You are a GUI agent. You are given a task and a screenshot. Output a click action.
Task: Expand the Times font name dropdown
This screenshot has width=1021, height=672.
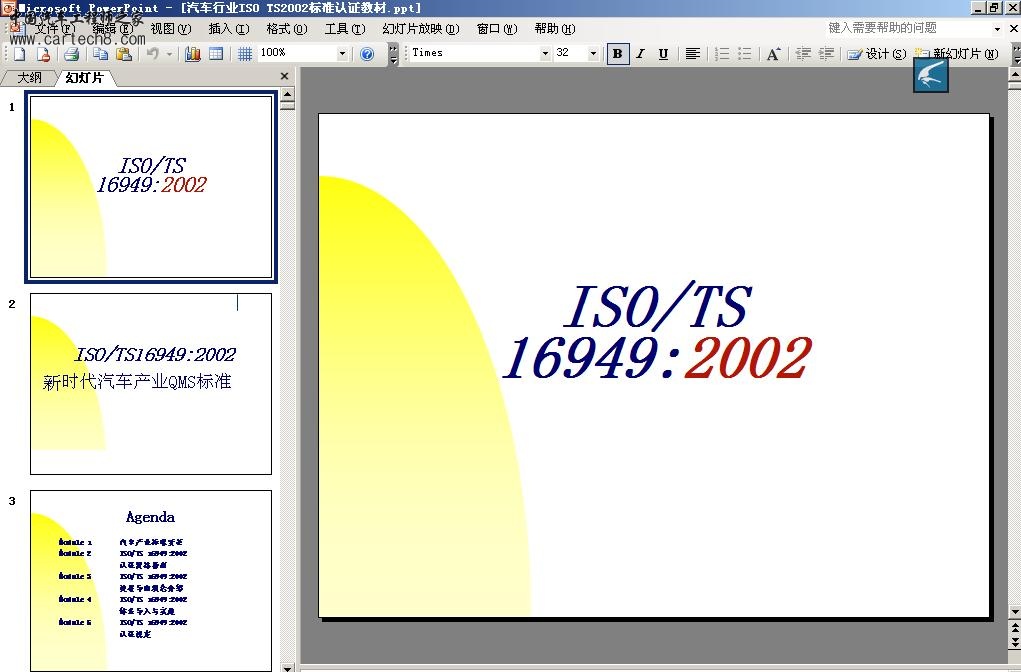point(545,54)
